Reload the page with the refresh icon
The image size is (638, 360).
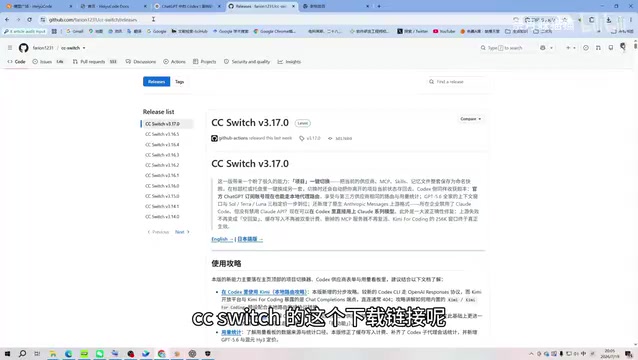coord(29,20)
